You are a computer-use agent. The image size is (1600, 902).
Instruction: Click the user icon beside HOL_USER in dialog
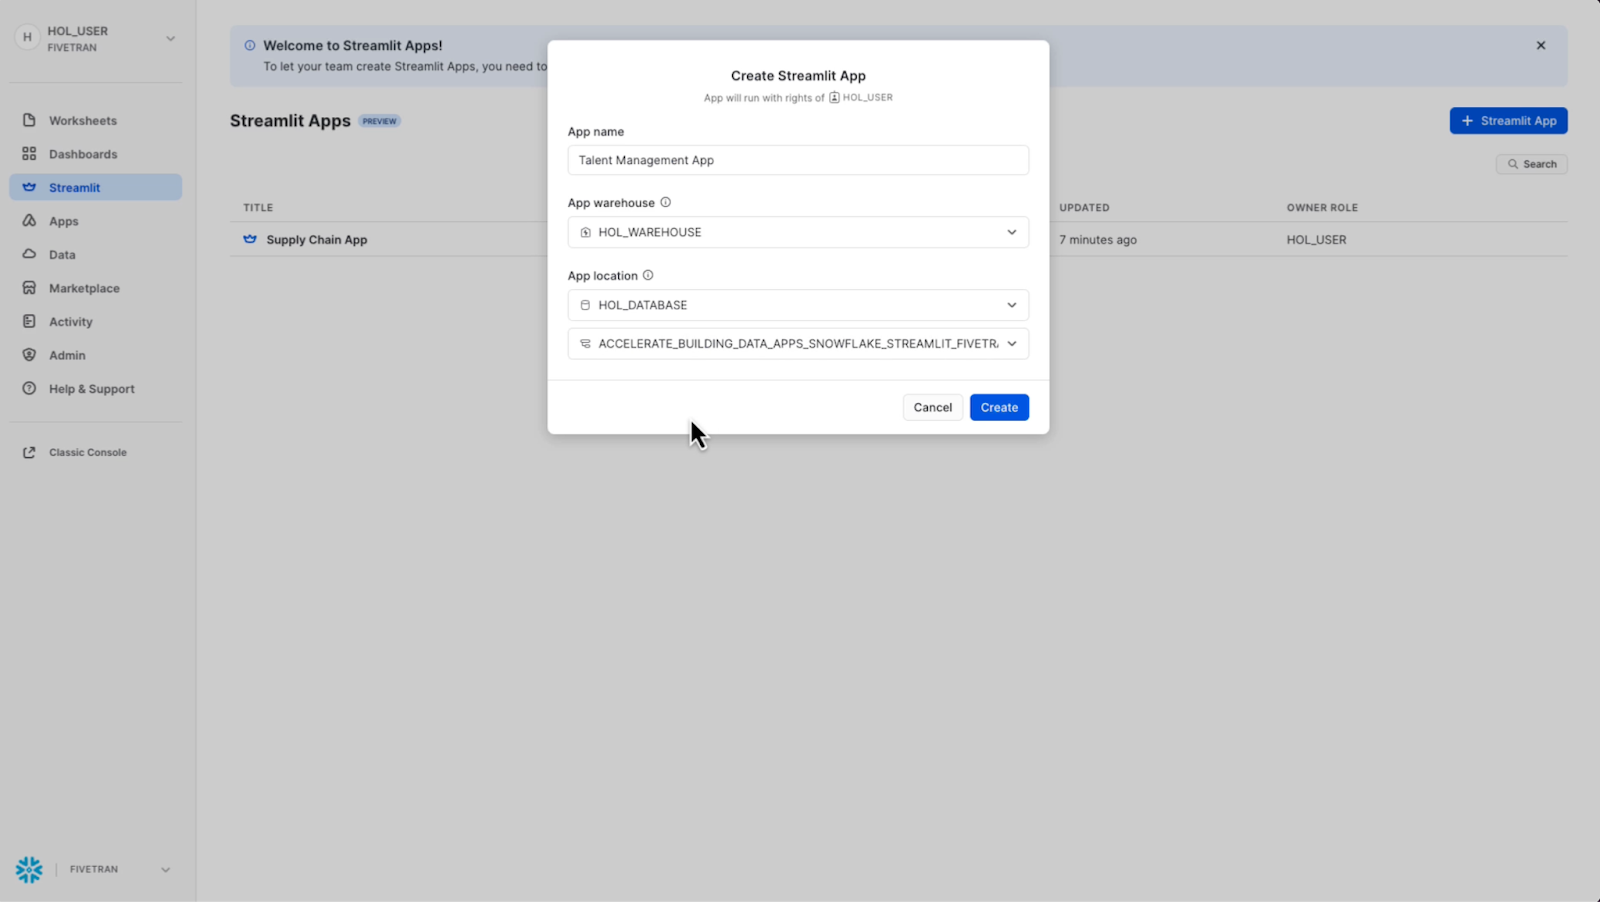(834, 97)
